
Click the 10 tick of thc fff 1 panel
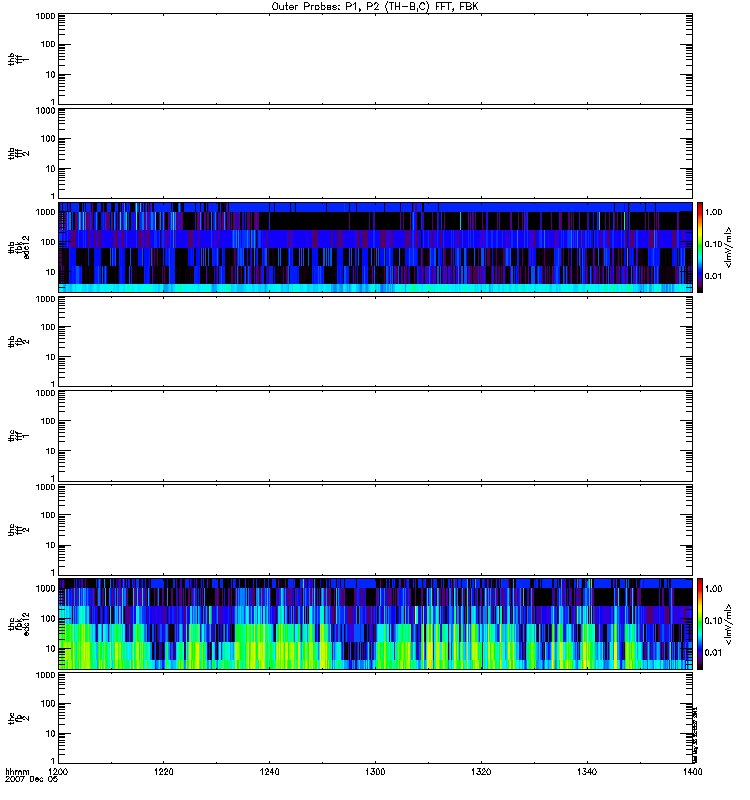[x=51, y=451]
